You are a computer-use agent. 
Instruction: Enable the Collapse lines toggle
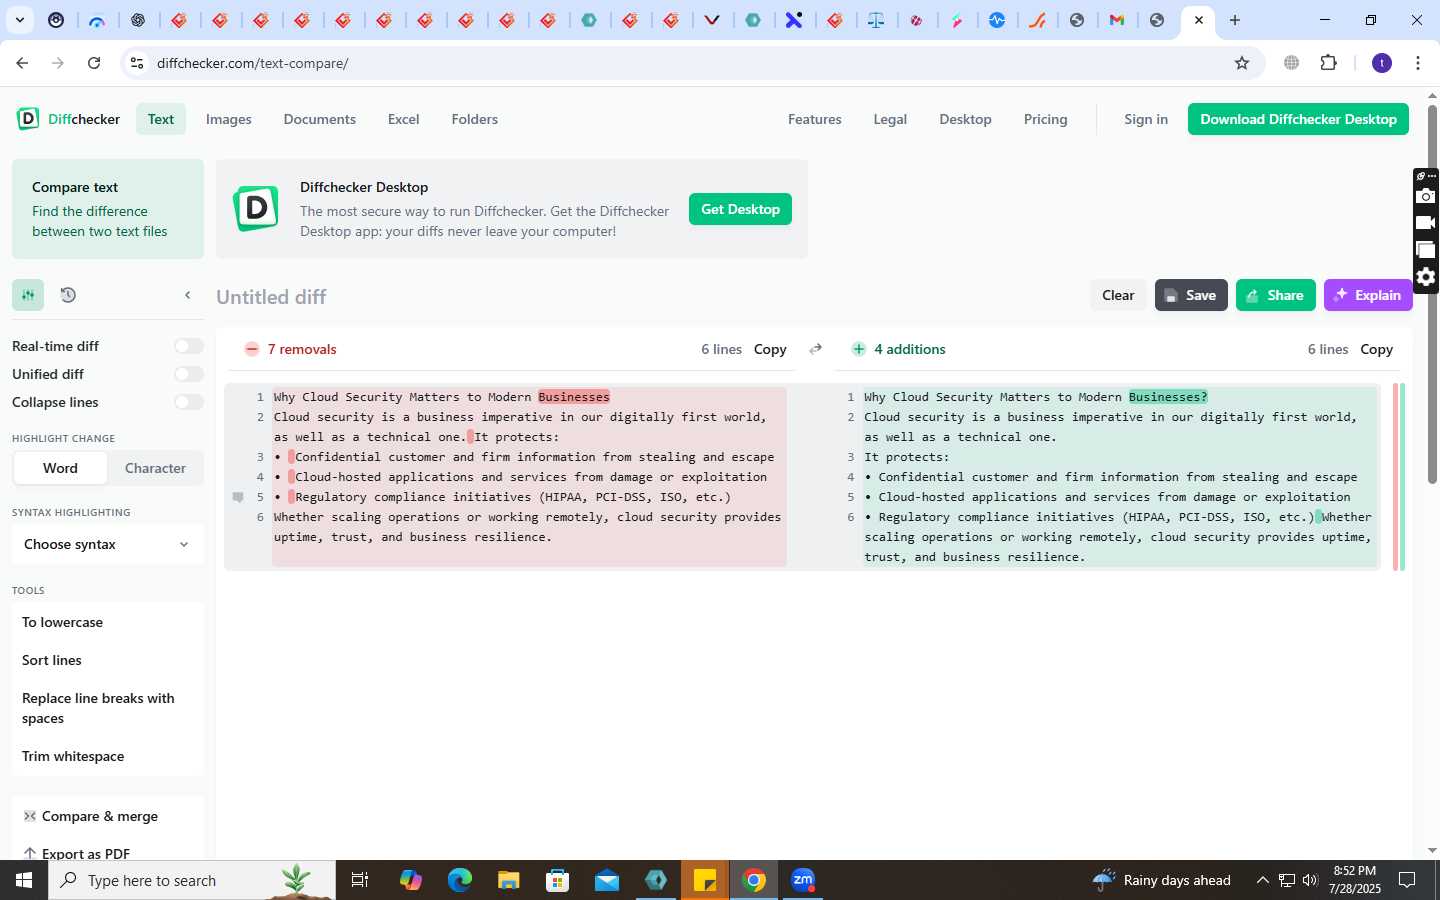[188, 402]
